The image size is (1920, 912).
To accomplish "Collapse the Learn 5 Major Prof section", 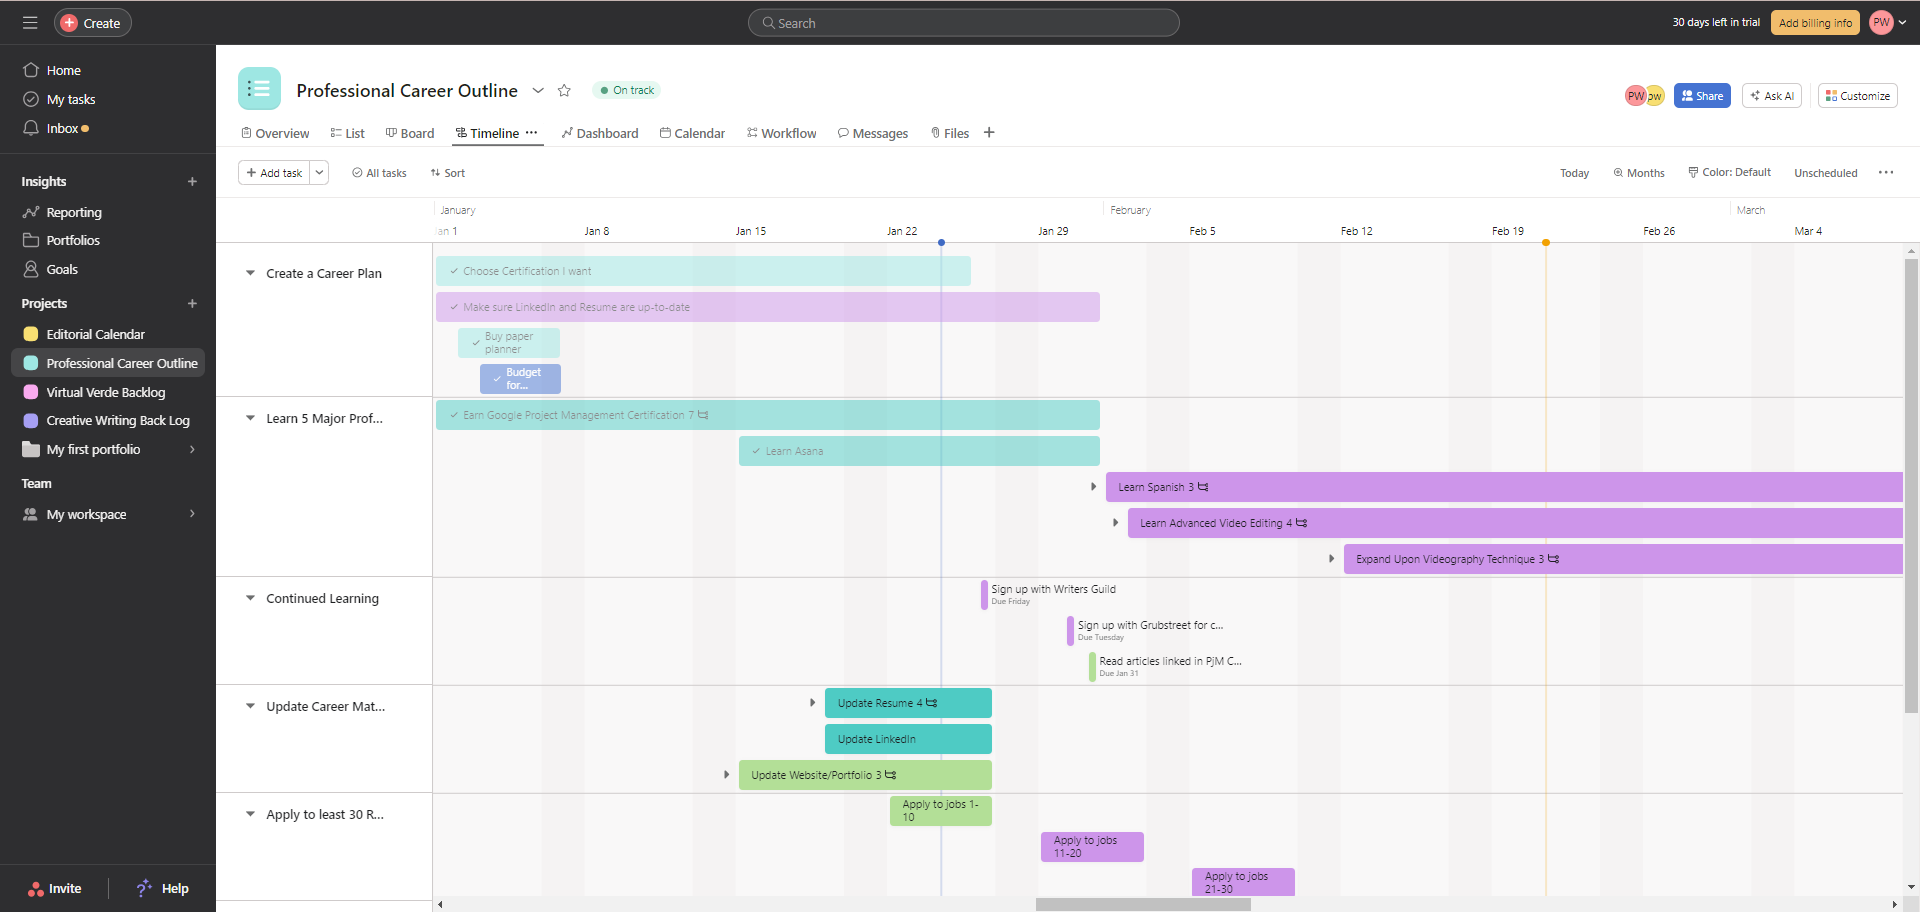I will 250,418.
